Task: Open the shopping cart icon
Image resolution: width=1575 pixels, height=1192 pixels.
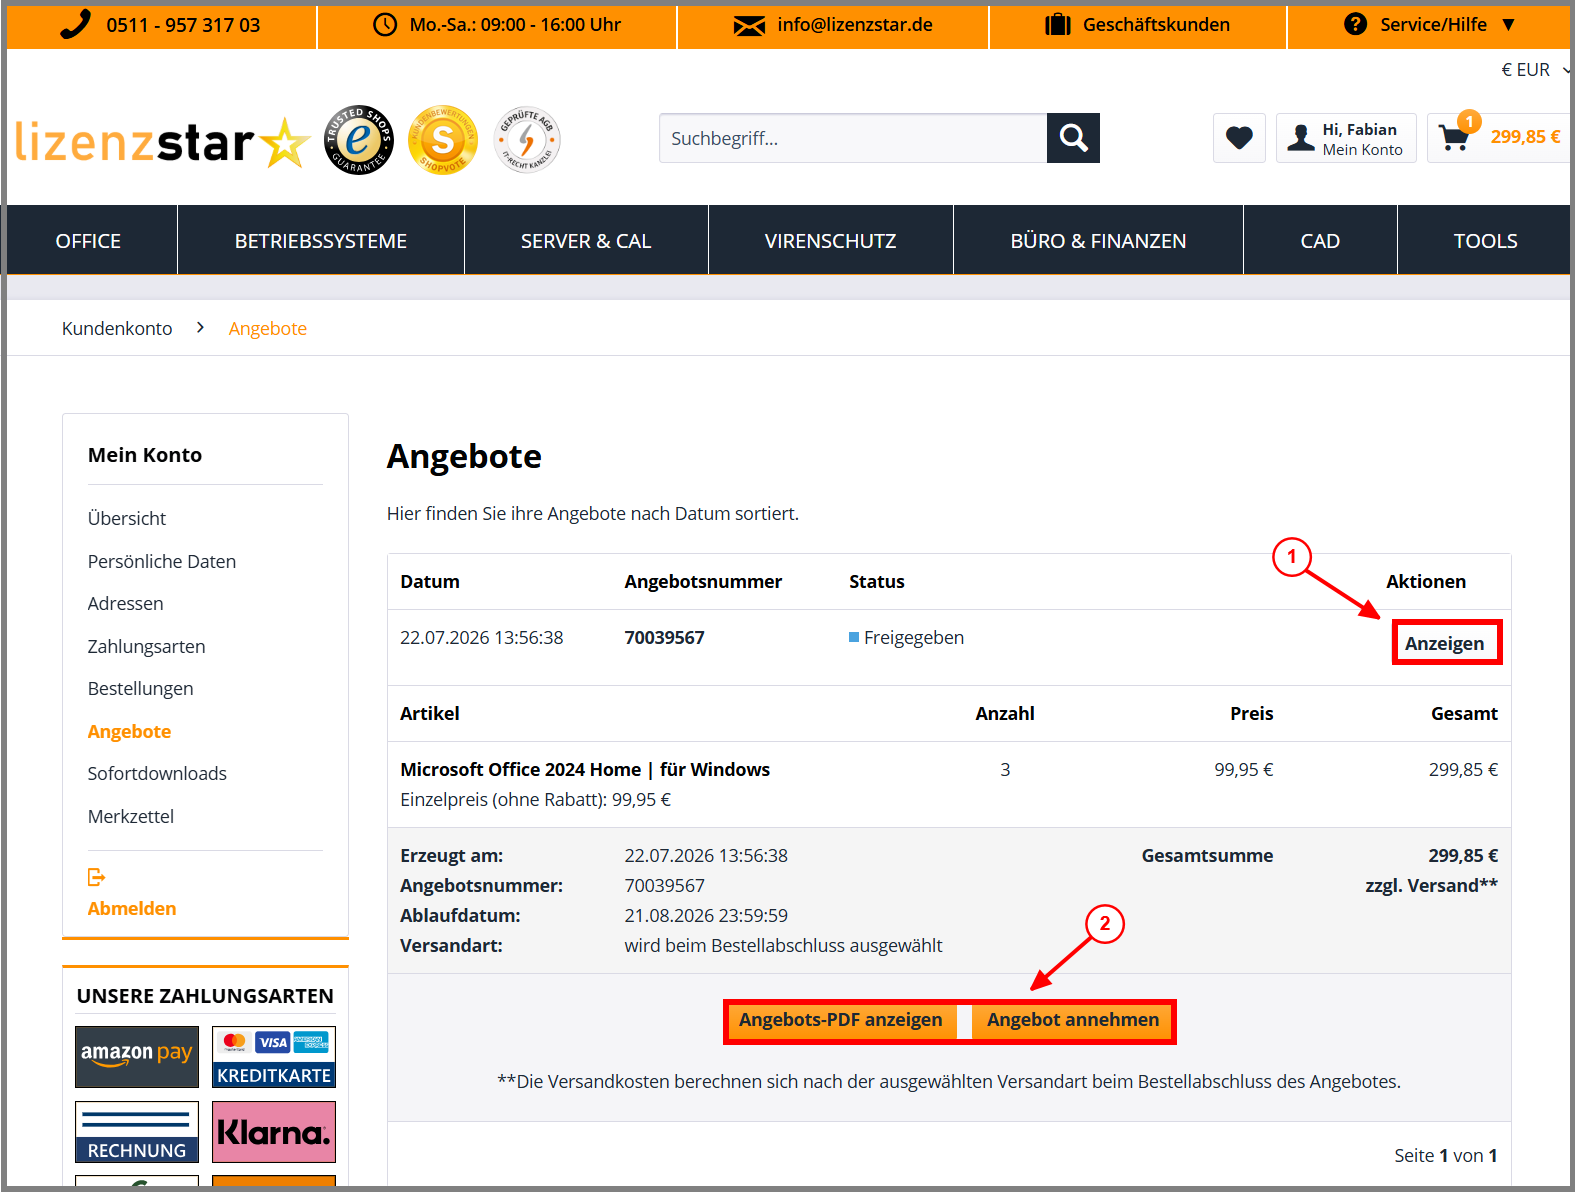Action: tap(1454, 137)
